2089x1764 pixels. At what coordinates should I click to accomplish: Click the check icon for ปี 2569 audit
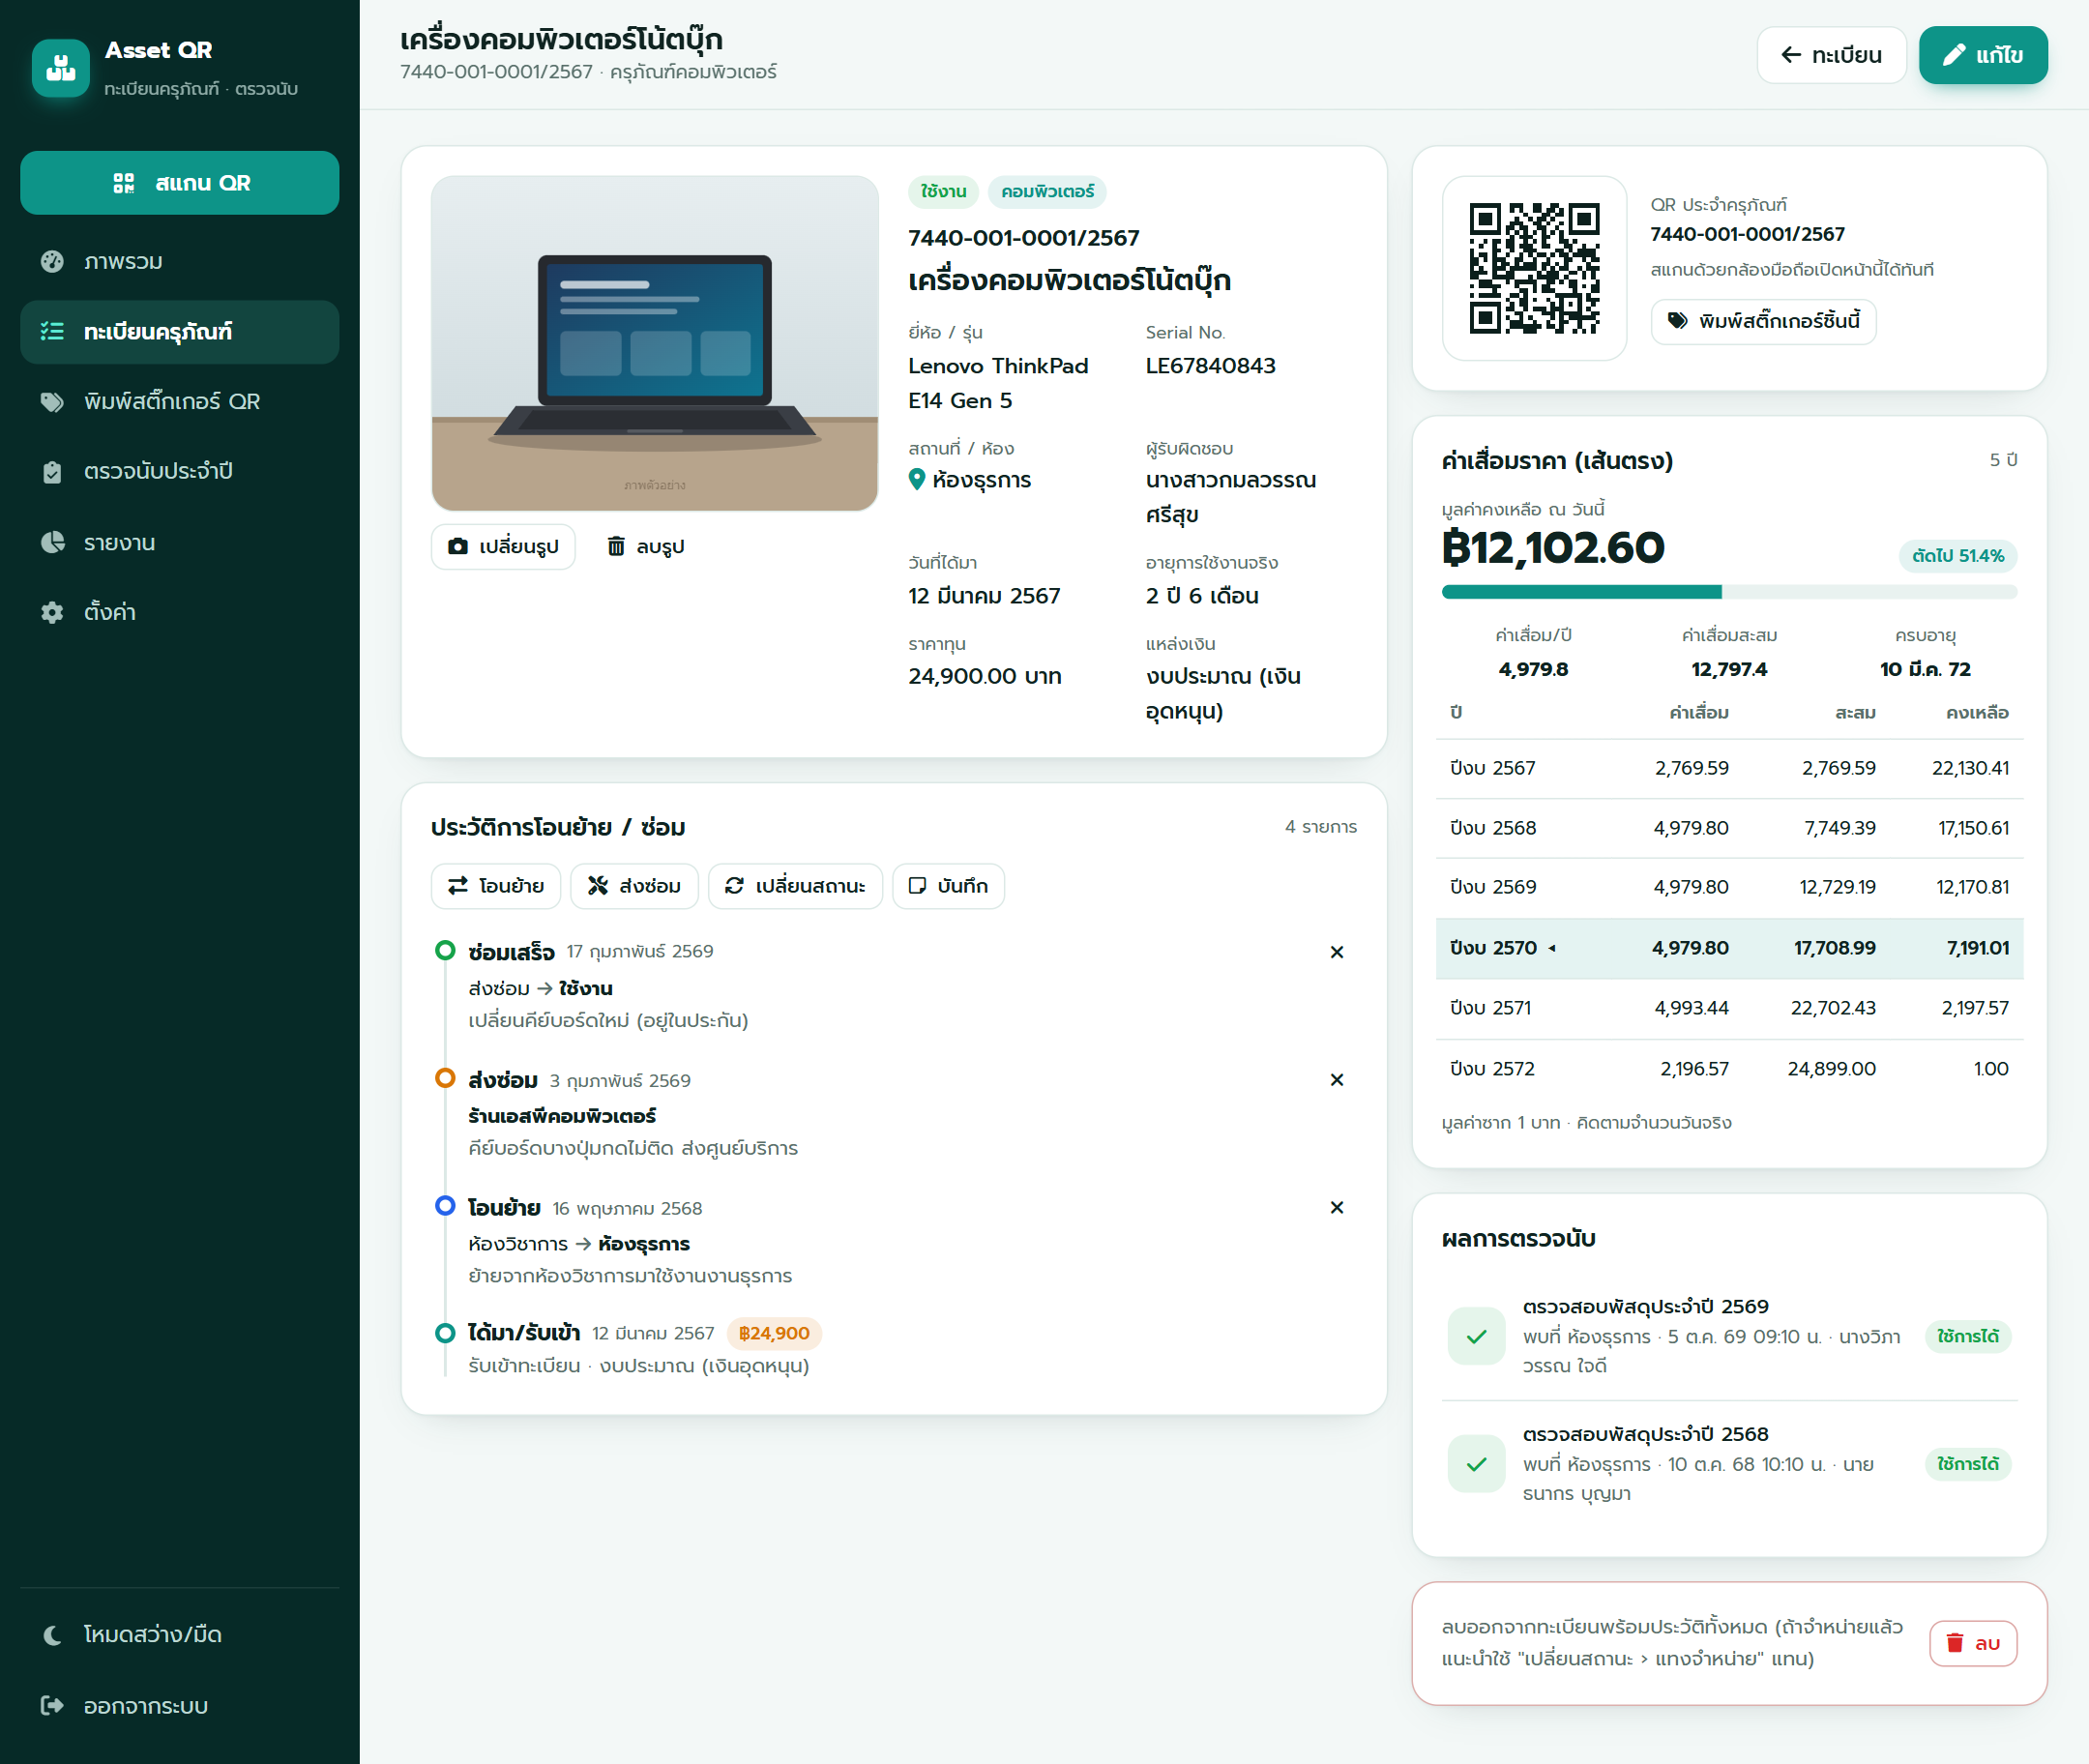(x=1476, y=1337)
